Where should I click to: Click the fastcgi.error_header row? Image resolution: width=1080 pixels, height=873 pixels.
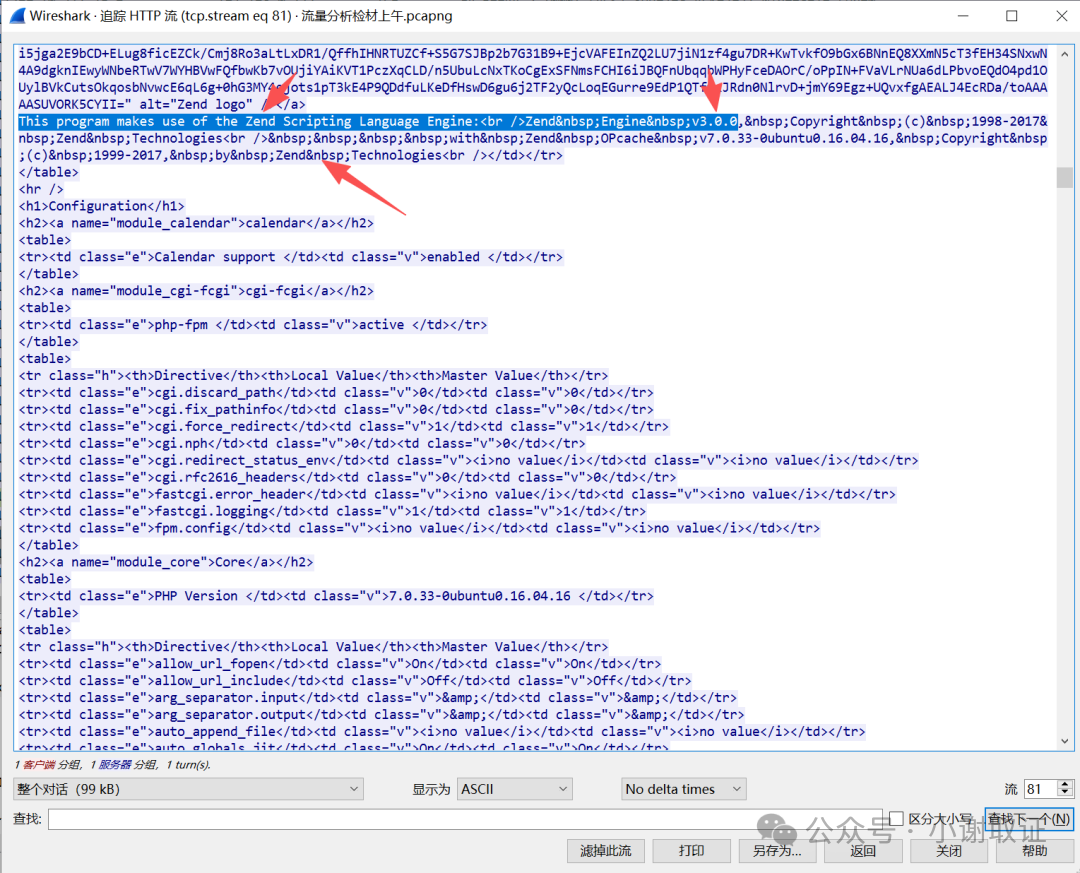click(457, 494)
